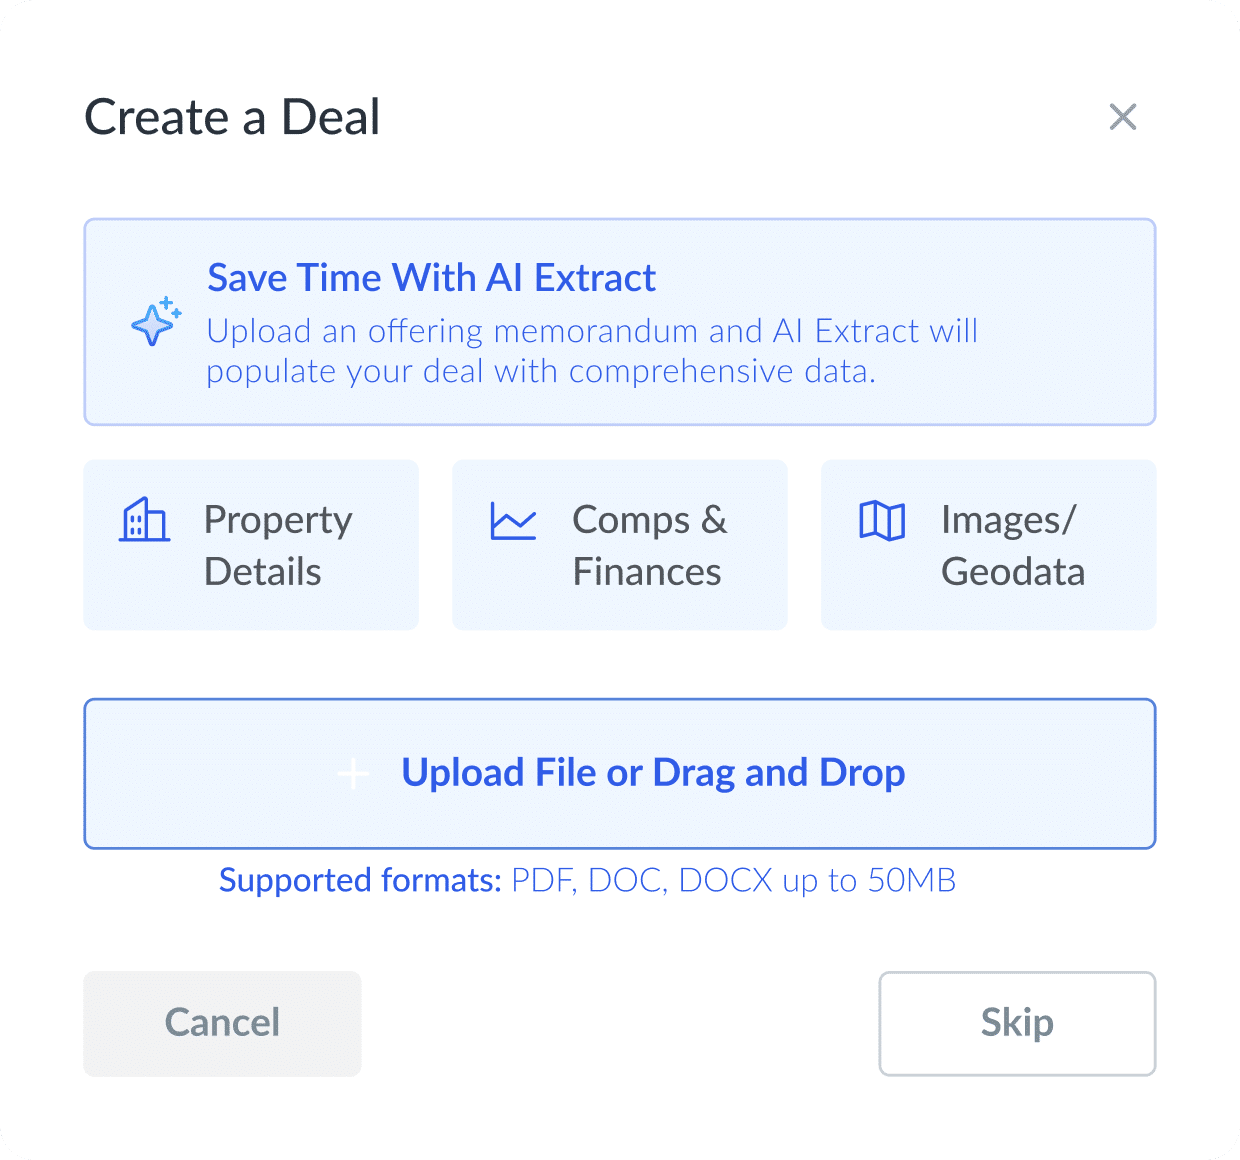
Task: Click Upload File or Drag and Drop text
Action: [x=653, y=773]
